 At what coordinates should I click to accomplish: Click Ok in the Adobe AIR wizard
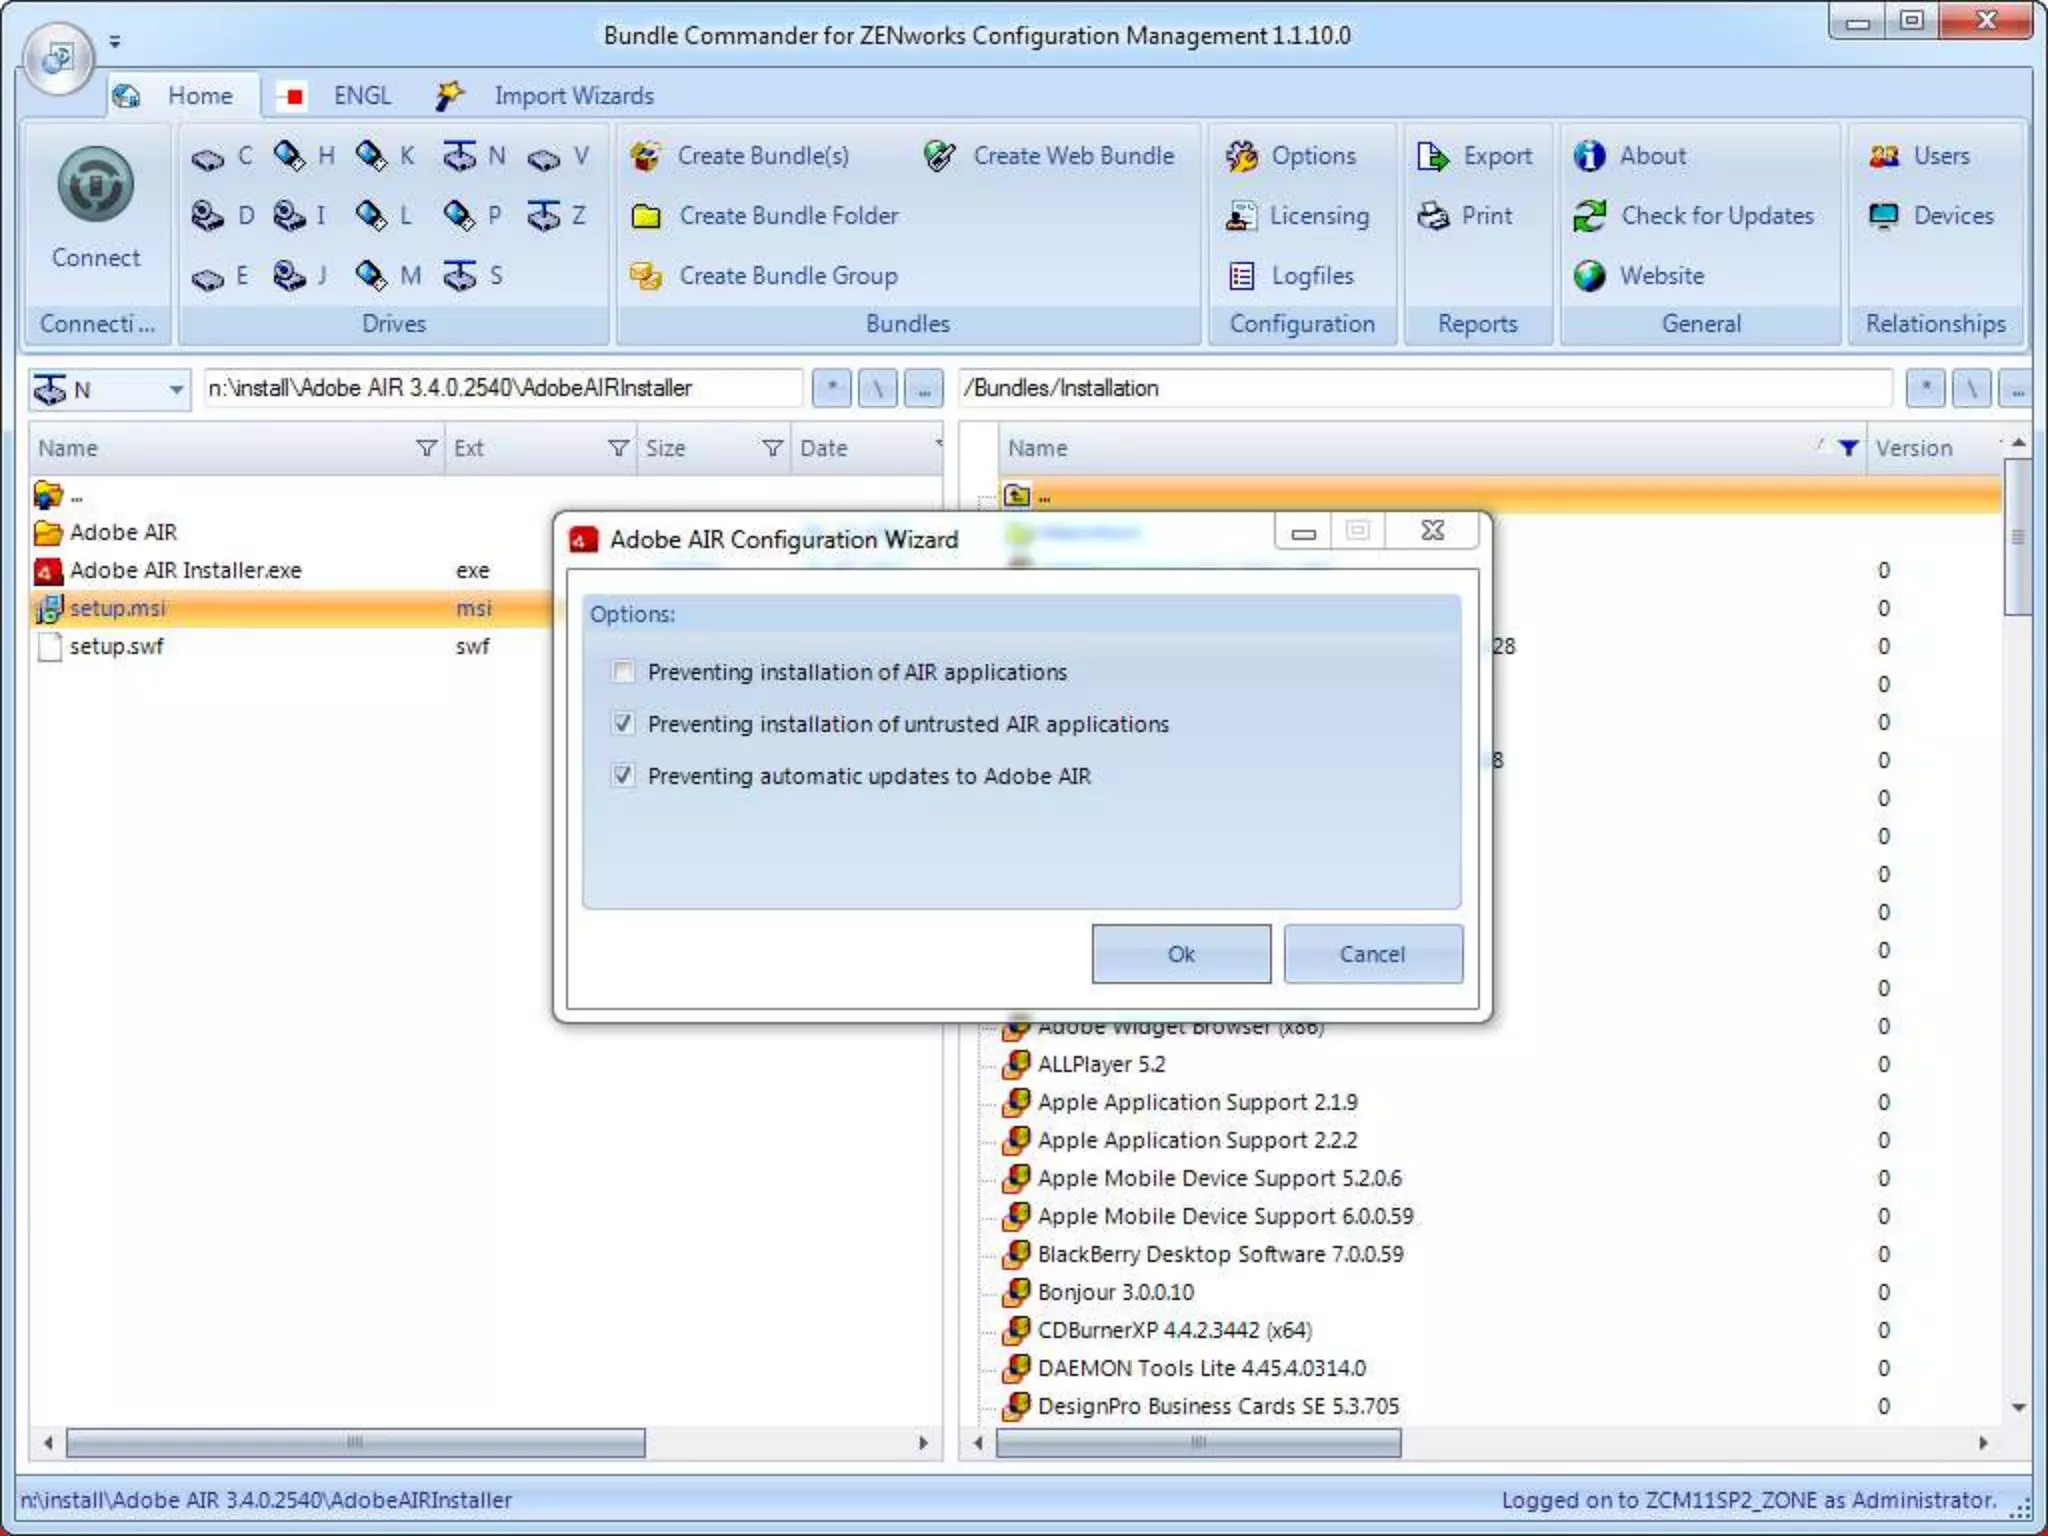pos(1181,954)
